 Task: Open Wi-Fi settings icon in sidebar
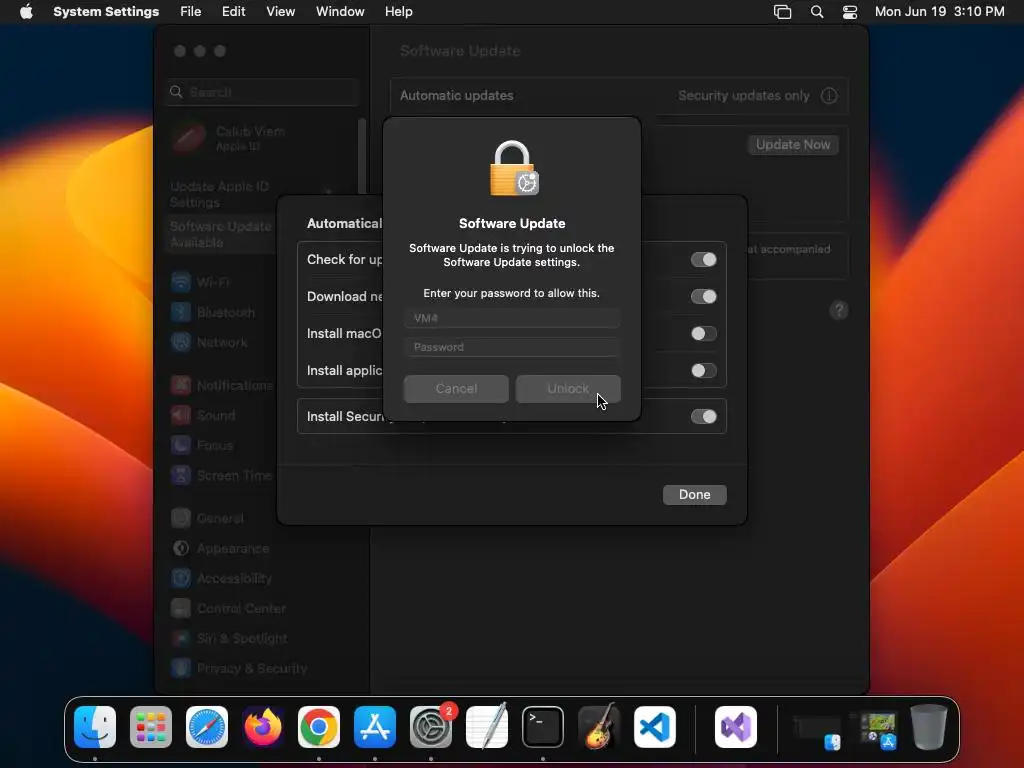[181, 282]
